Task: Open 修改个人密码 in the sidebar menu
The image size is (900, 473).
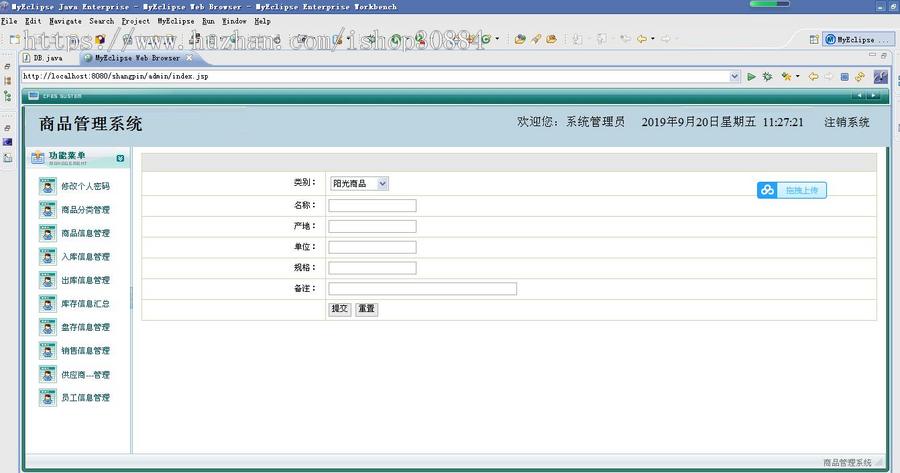Action: [75, 186]
